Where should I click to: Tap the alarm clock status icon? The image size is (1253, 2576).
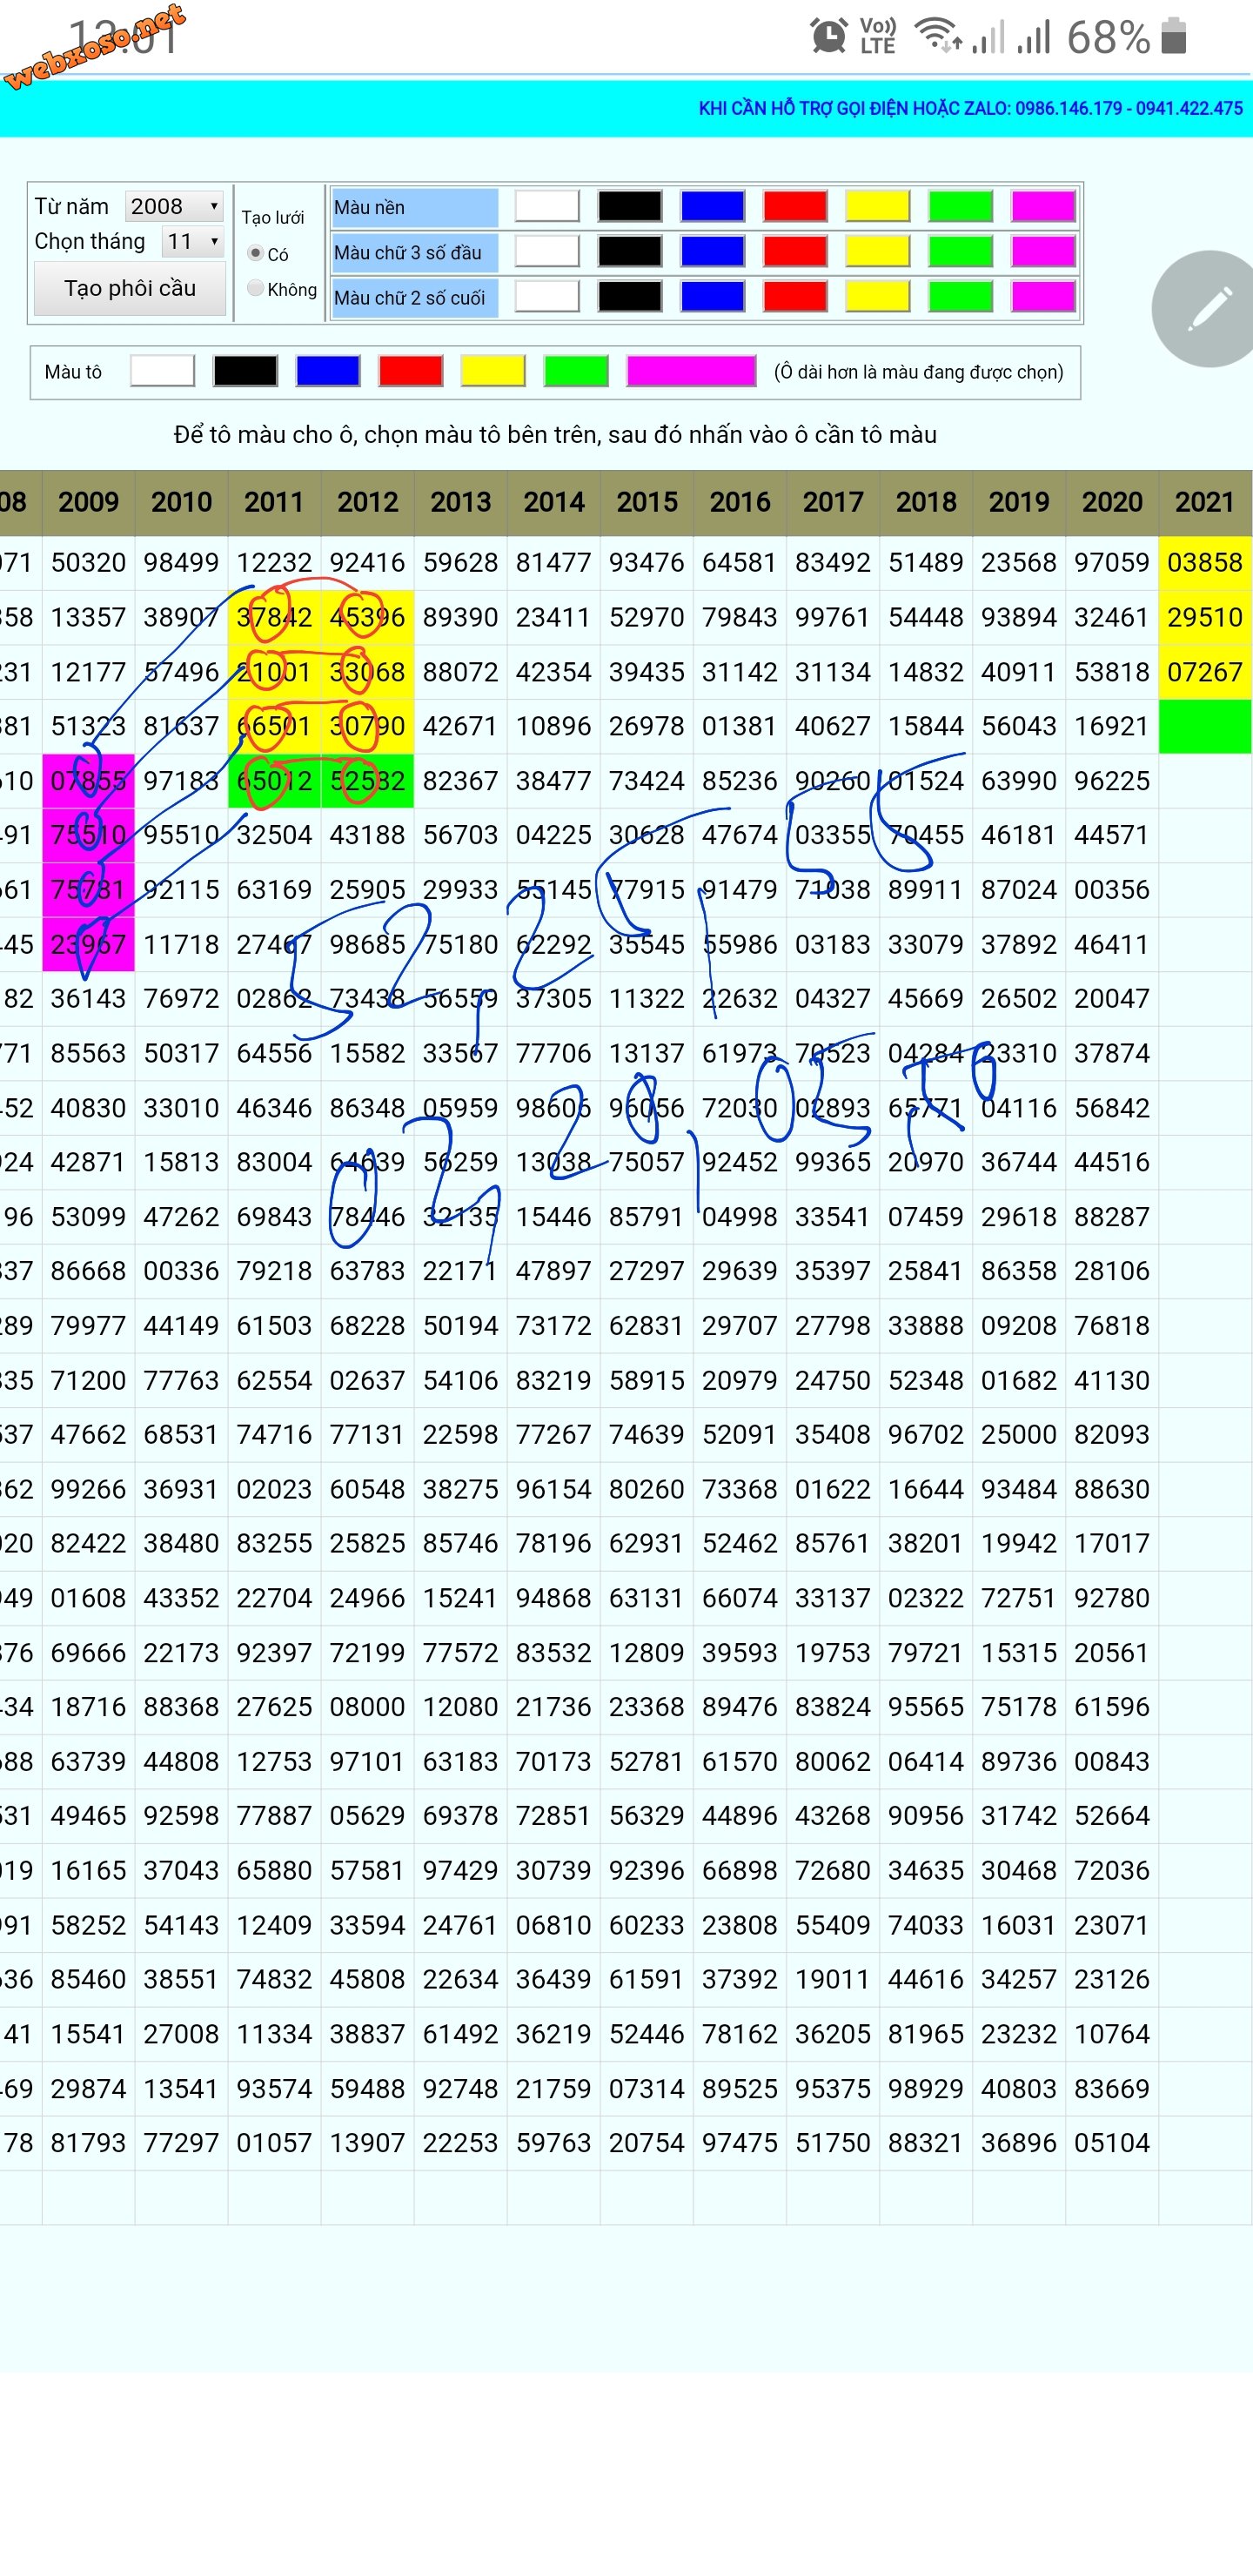click(828, 37)
